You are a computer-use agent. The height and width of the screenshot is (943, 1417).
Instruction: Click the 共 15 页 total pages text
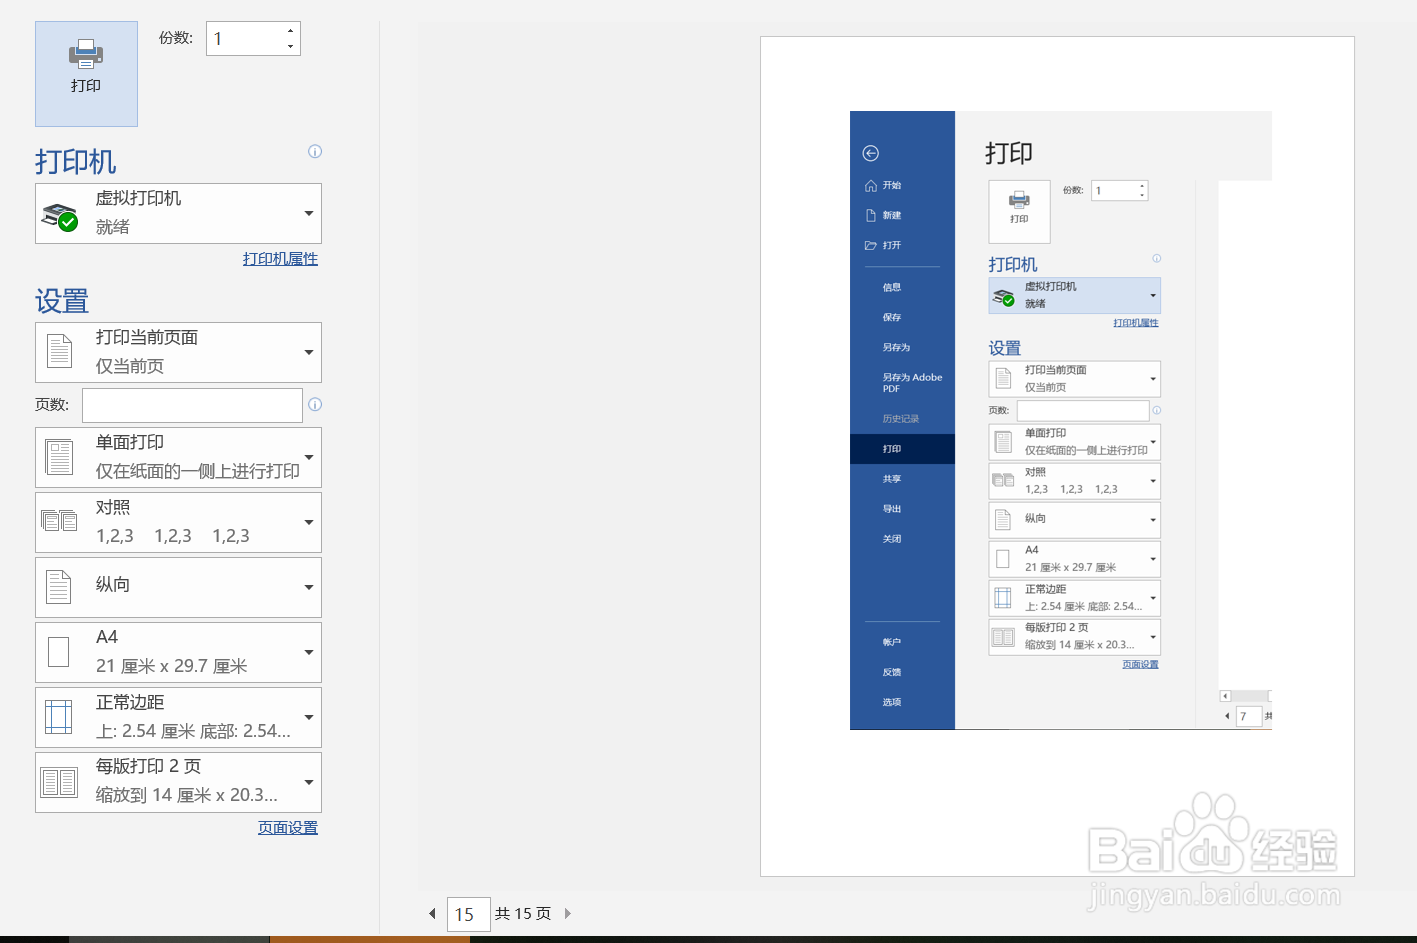pyautogui.click(x=523, y=913)
